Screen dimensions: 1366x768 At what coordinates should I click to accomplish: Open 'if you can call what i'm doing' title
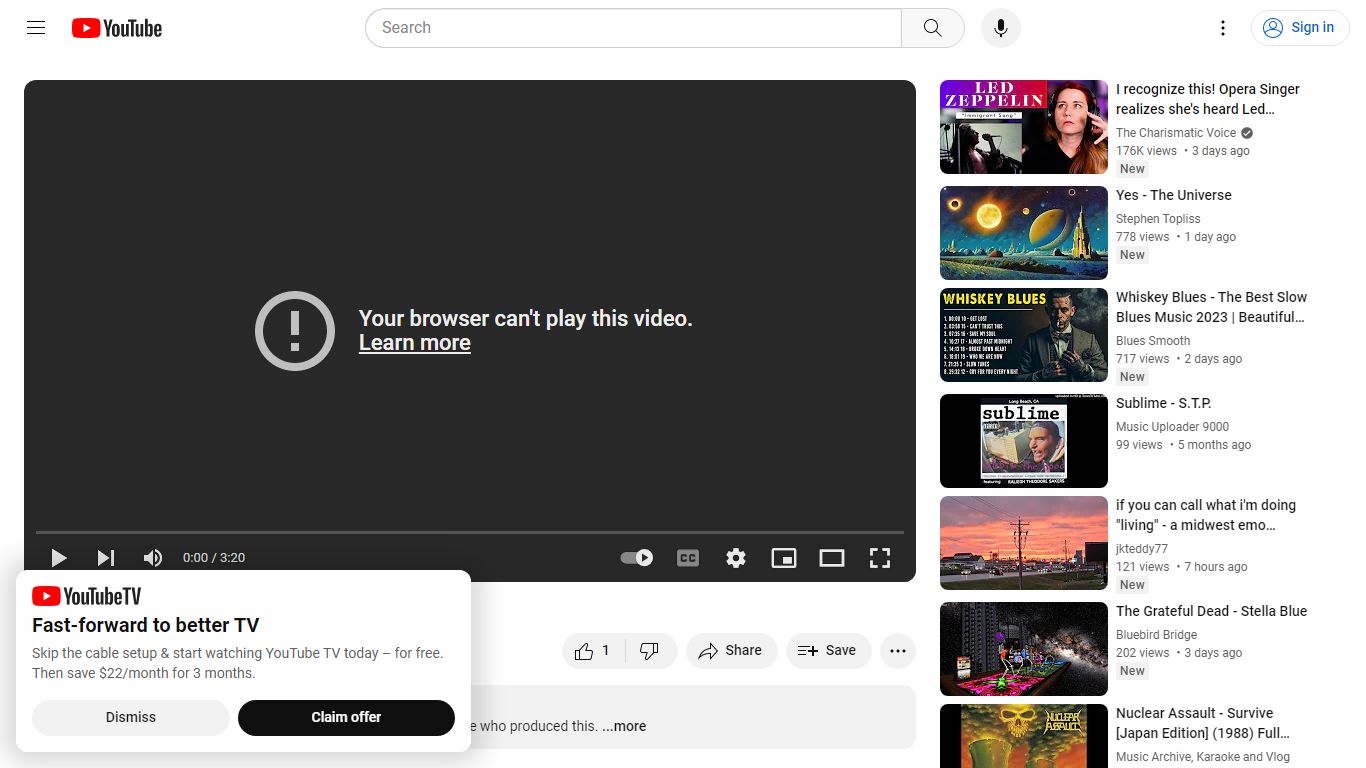point(1206,515)
